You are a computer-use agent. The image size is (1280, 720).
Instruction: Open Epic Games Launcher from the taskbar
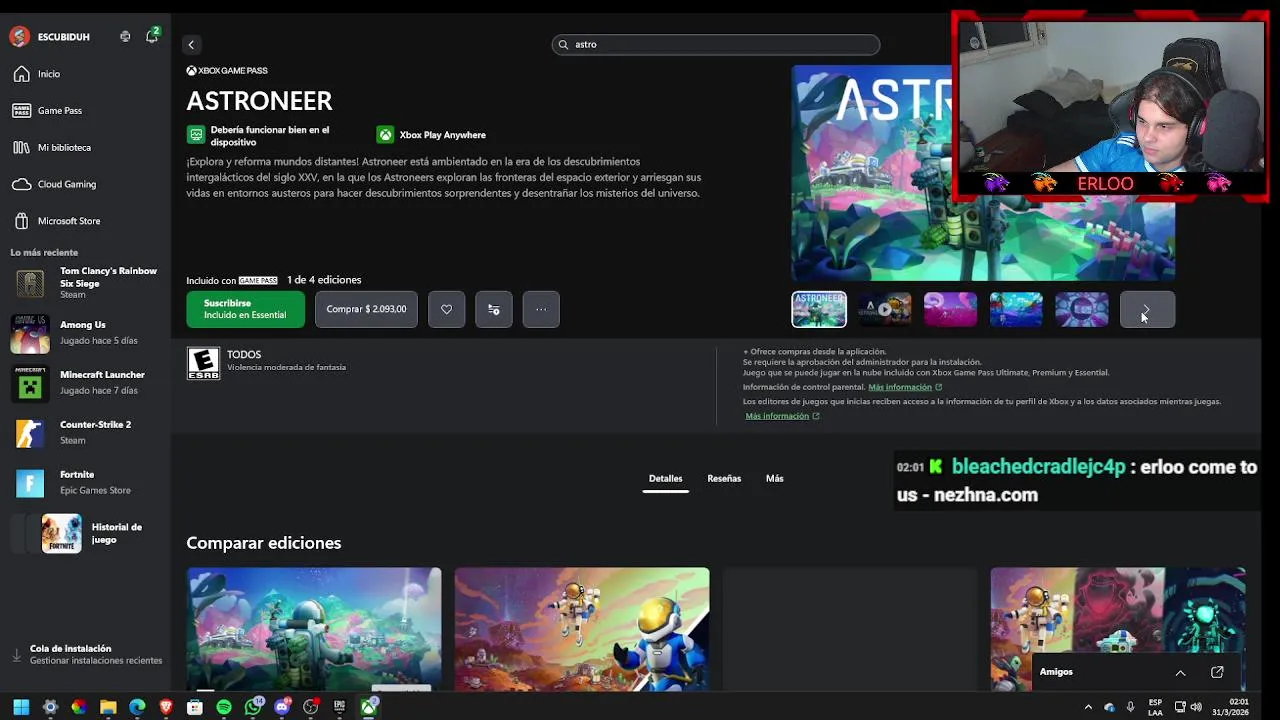point(340,707)
